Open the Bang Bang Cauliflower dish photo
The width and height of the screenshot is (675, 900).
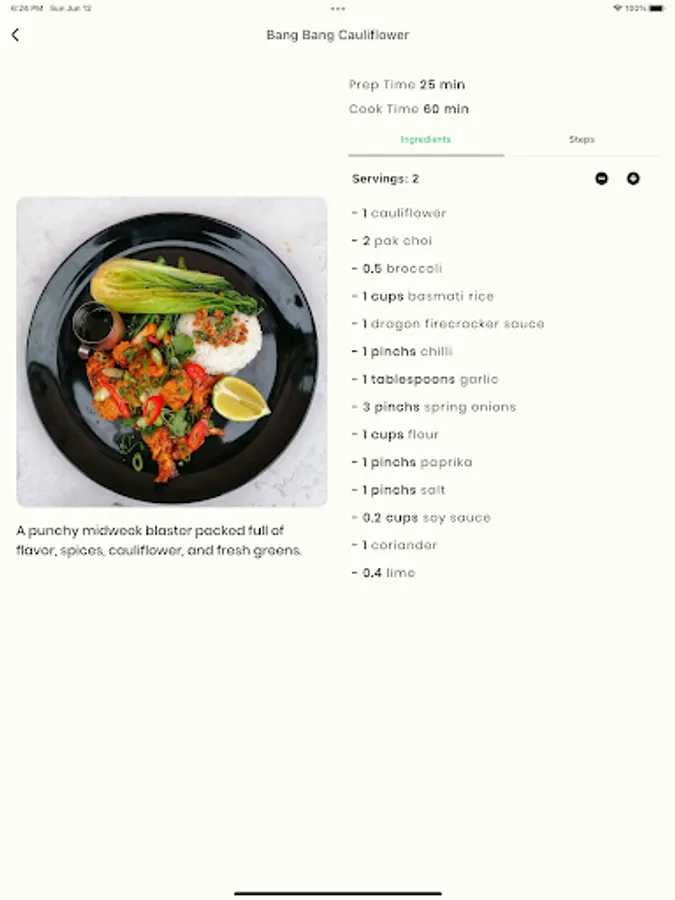[172, 352]
